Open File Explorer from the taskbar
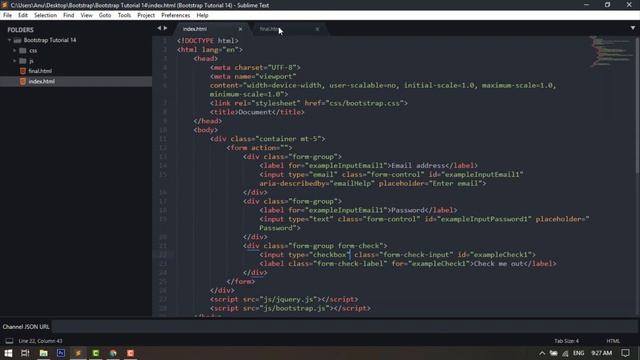The width and height of the screenshot is (640, 360). click(x=43, y=353)
